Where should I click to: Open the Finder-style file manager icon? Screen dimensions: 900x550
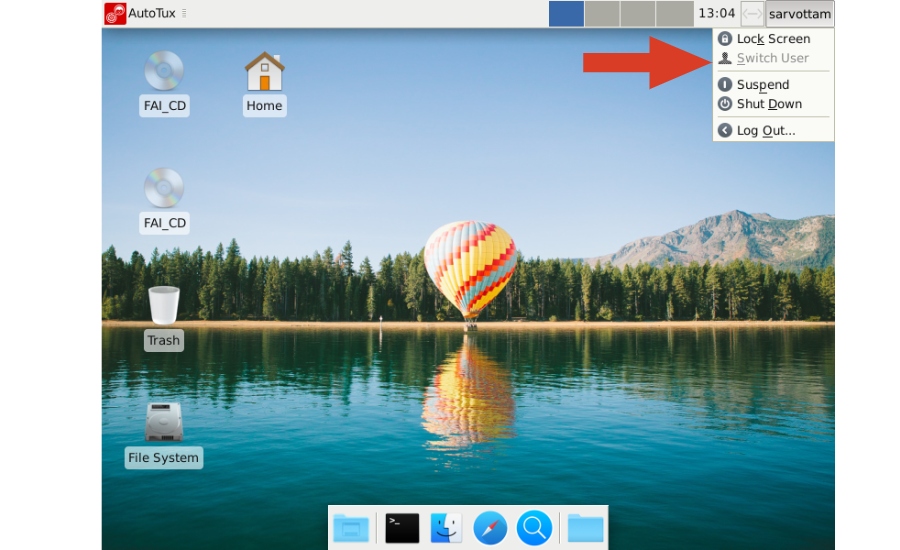click(446, 528)
